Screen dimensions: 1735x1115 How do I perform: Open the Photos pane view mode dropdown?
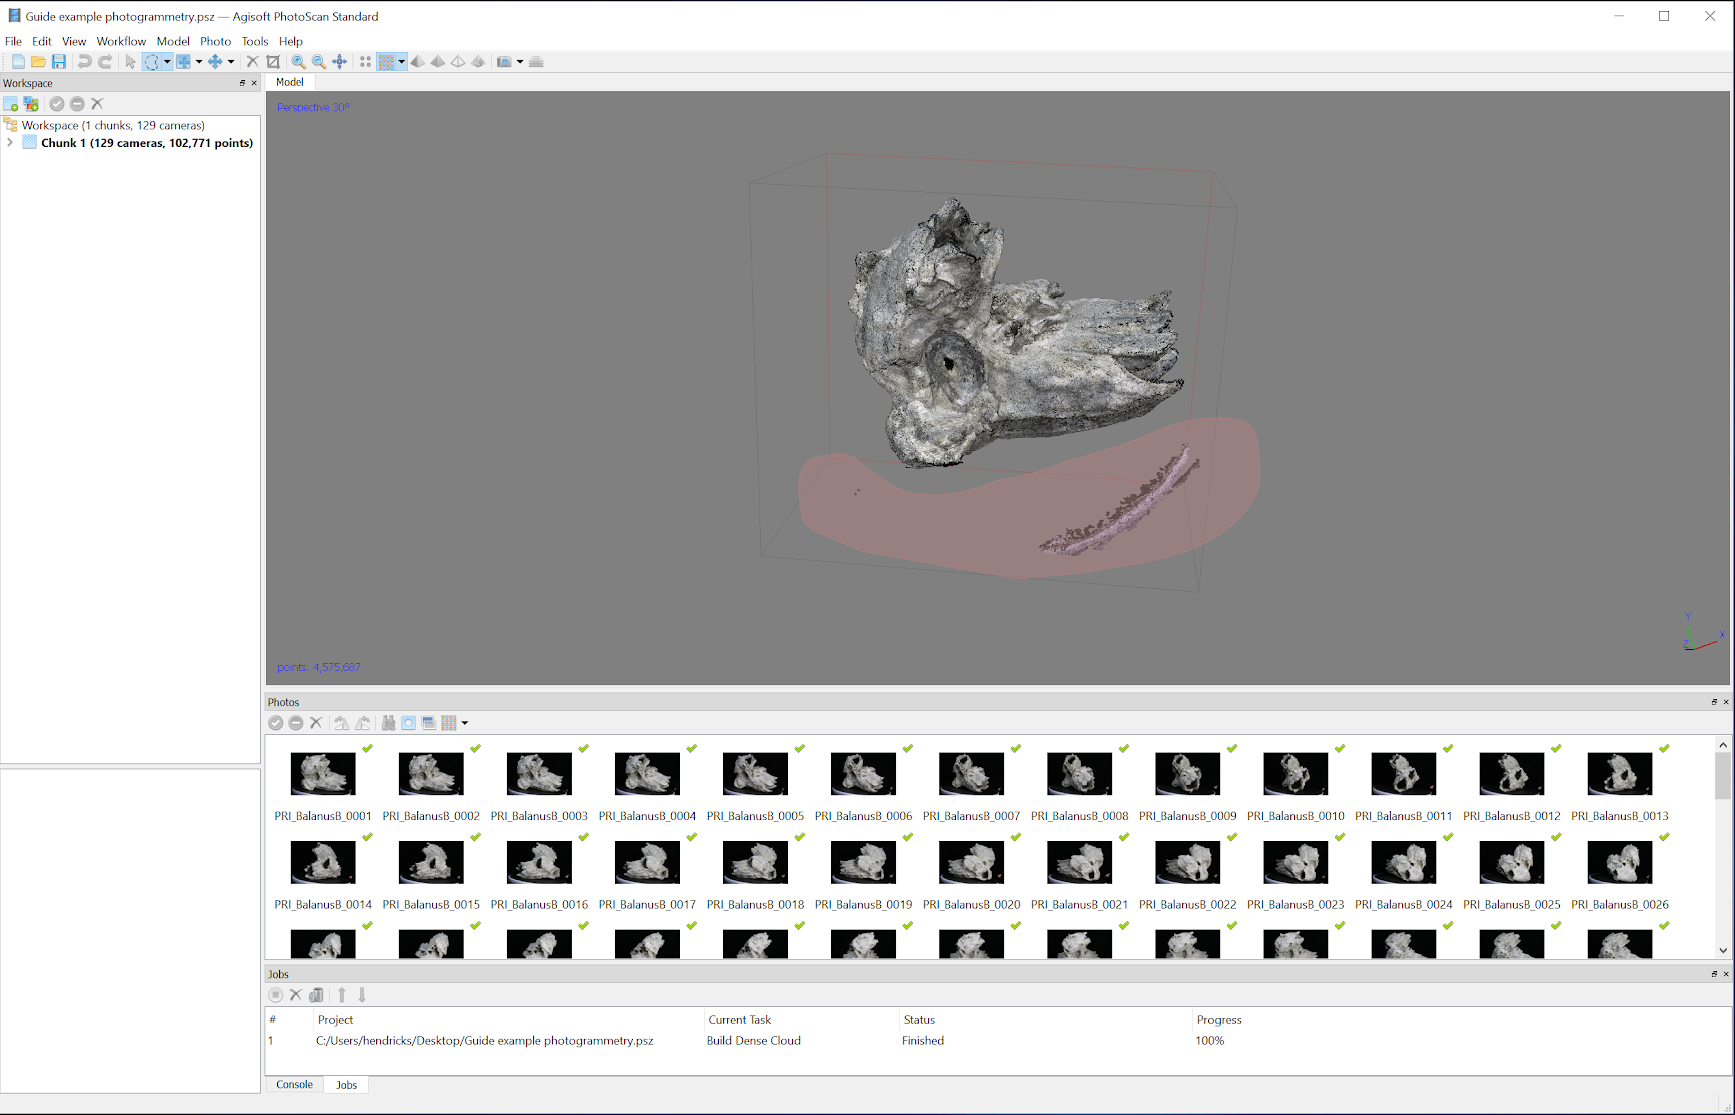[465, 723]
